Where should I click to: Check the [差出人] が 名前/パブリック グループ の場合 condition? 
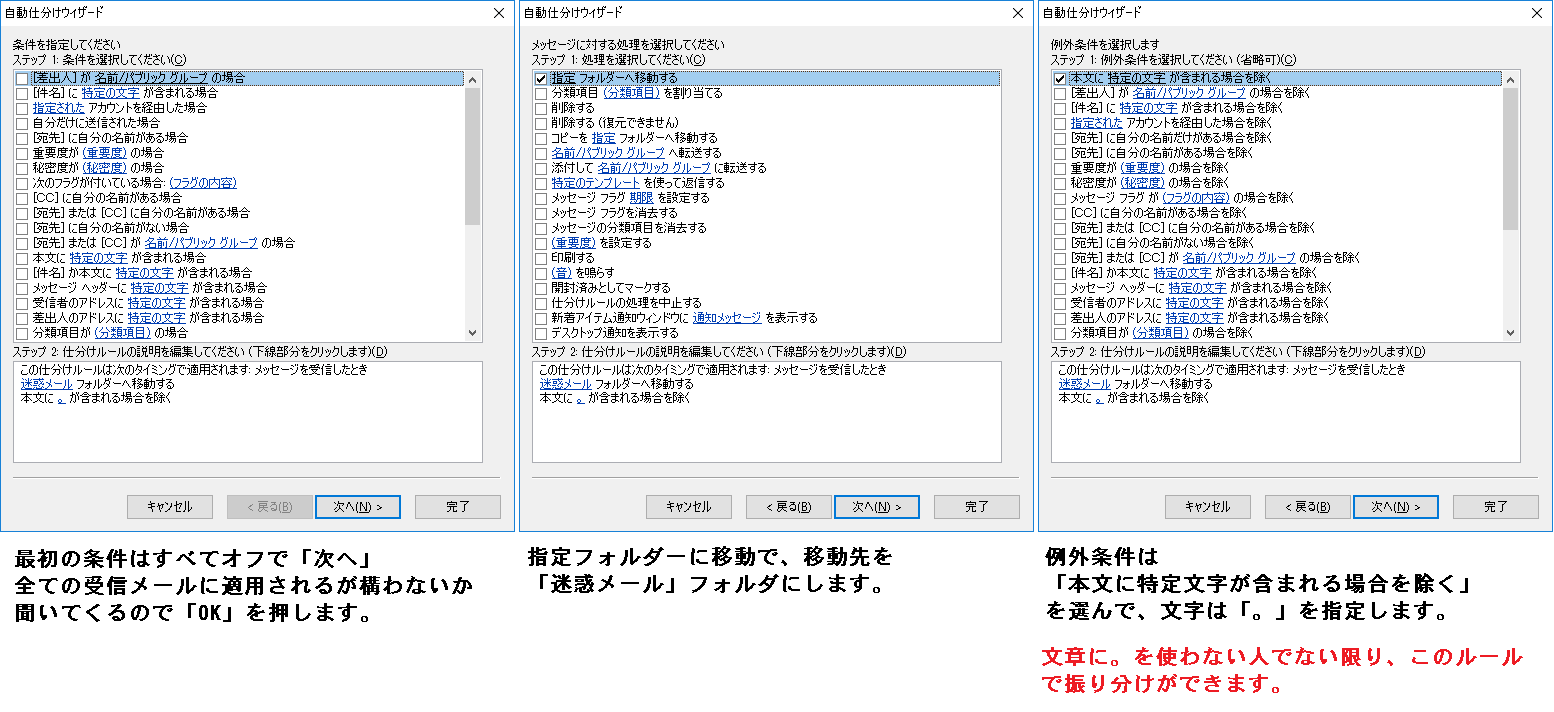22,78
